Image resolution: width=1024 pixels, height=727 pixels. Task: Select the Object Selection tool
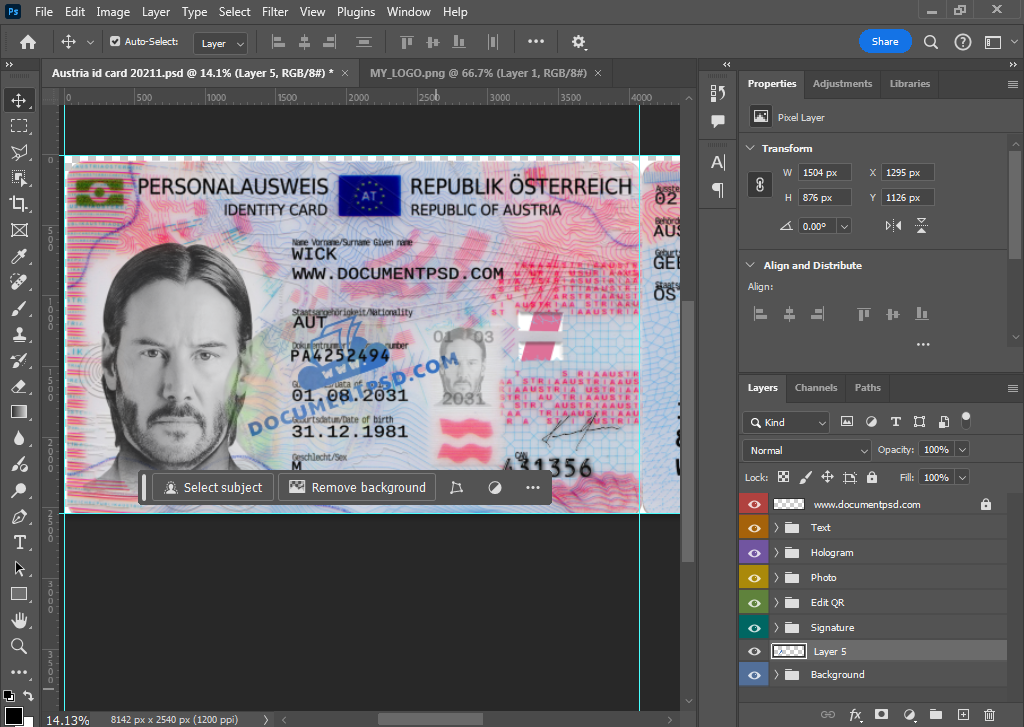point(19,178)
